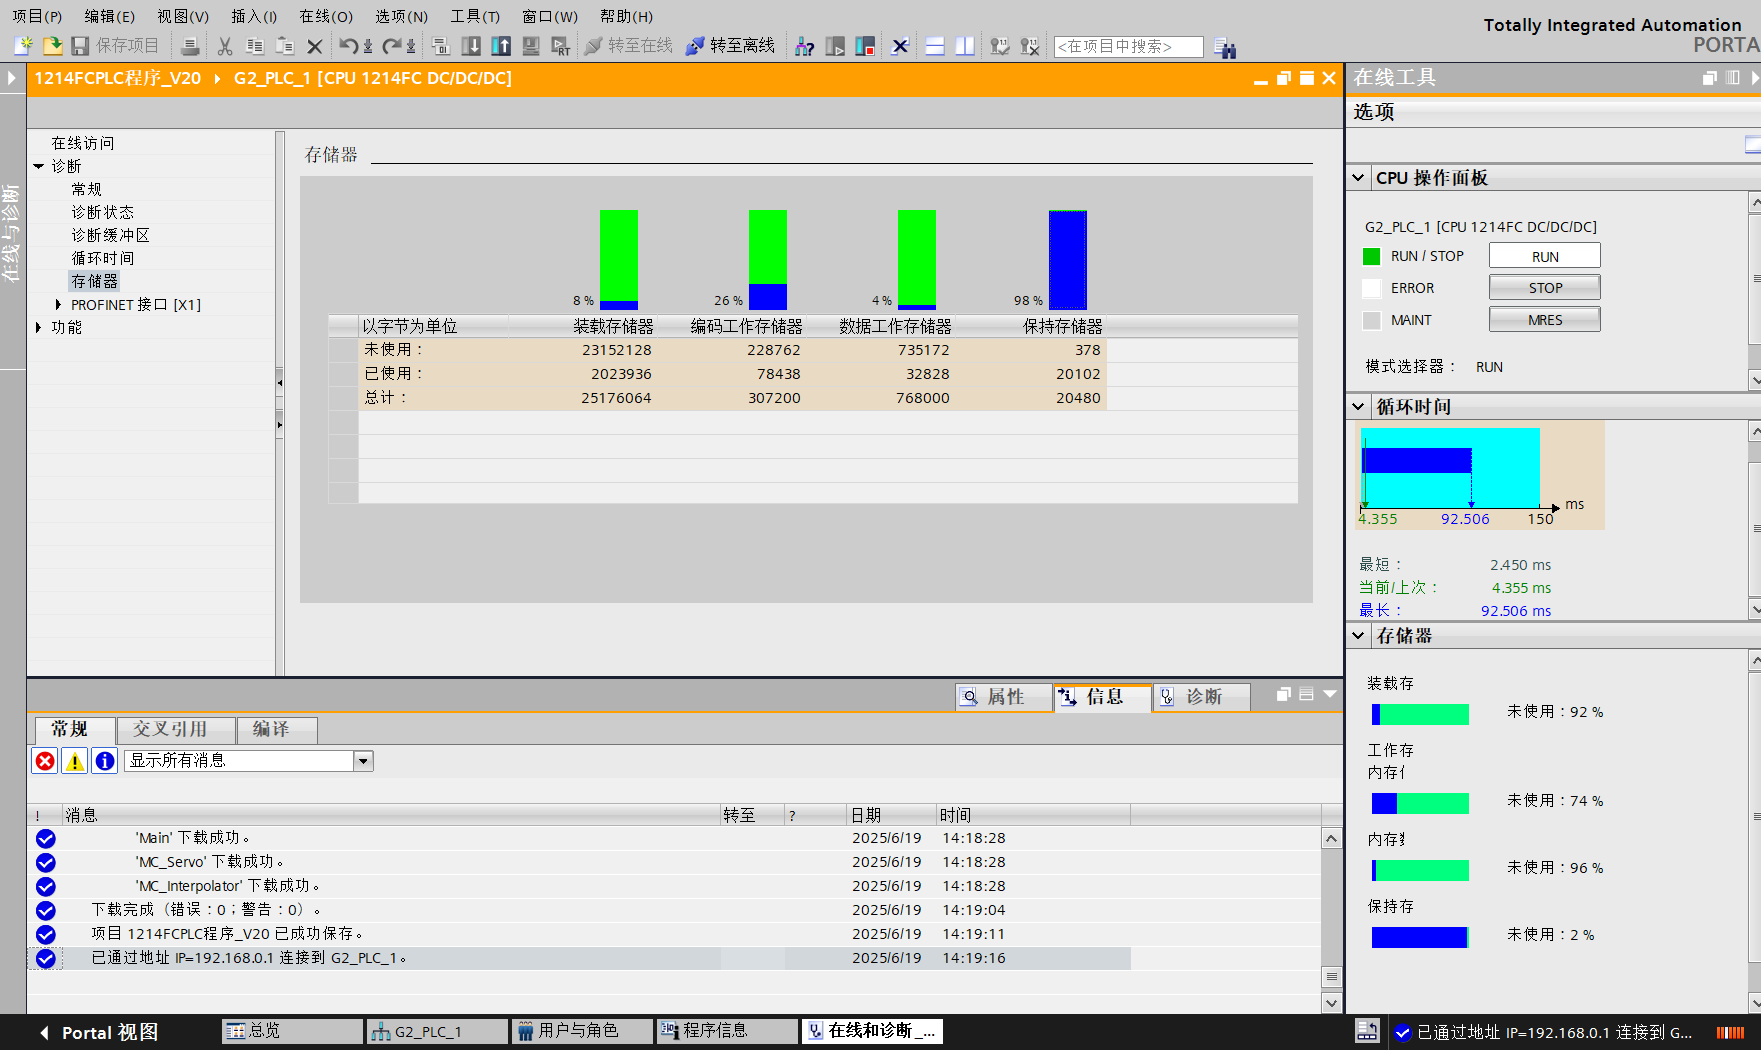The image size is (1761, 1050).
Task: Open the 程序信息 taskbar item
Action: pyautogui.click(x=727, y=1031)
